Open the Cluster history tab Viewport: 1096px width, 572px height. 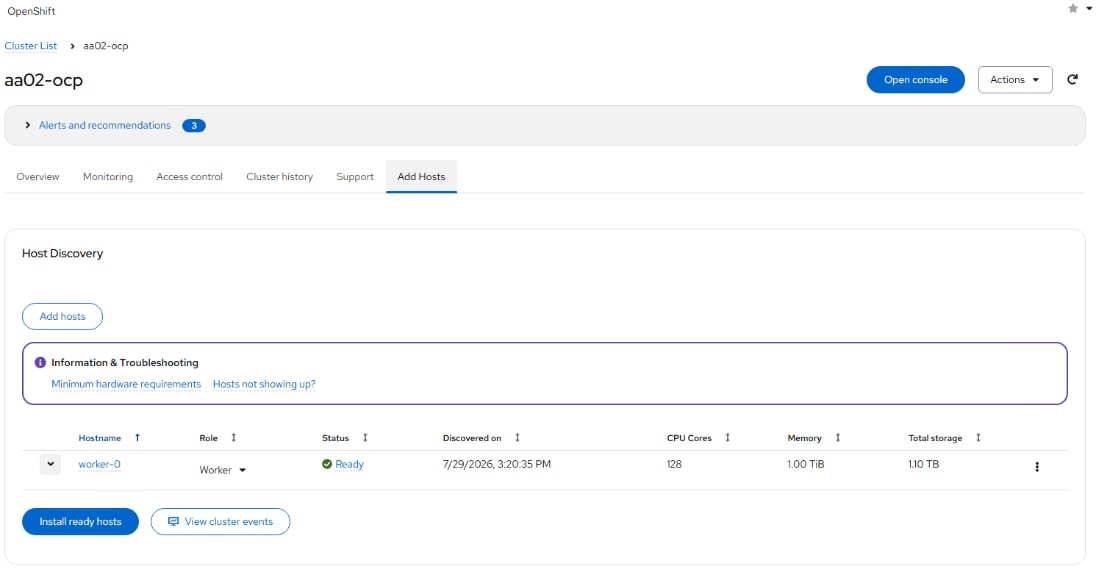point(280,177)
